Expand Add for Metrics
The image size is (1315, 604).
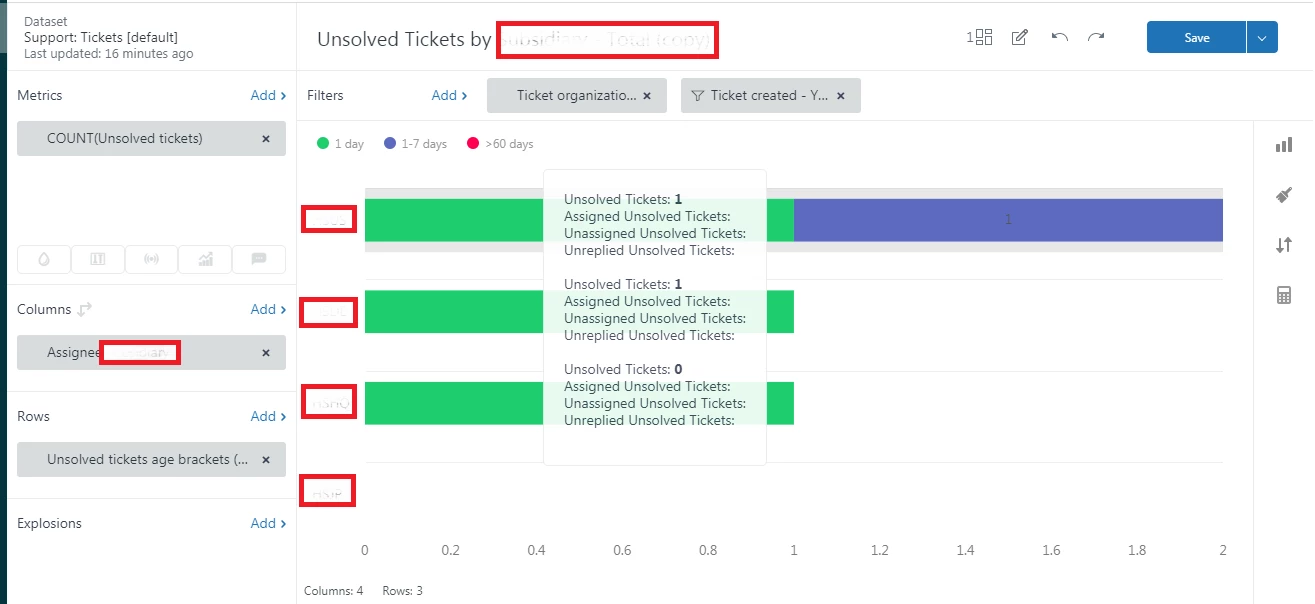pos(268,96)
